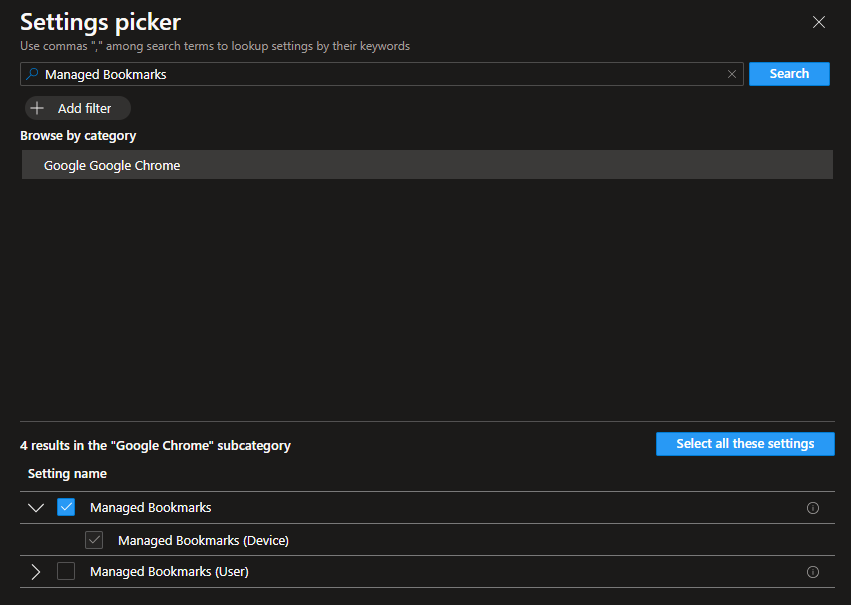Click the Add filter button
851x605 pixels.
point(77,108)
